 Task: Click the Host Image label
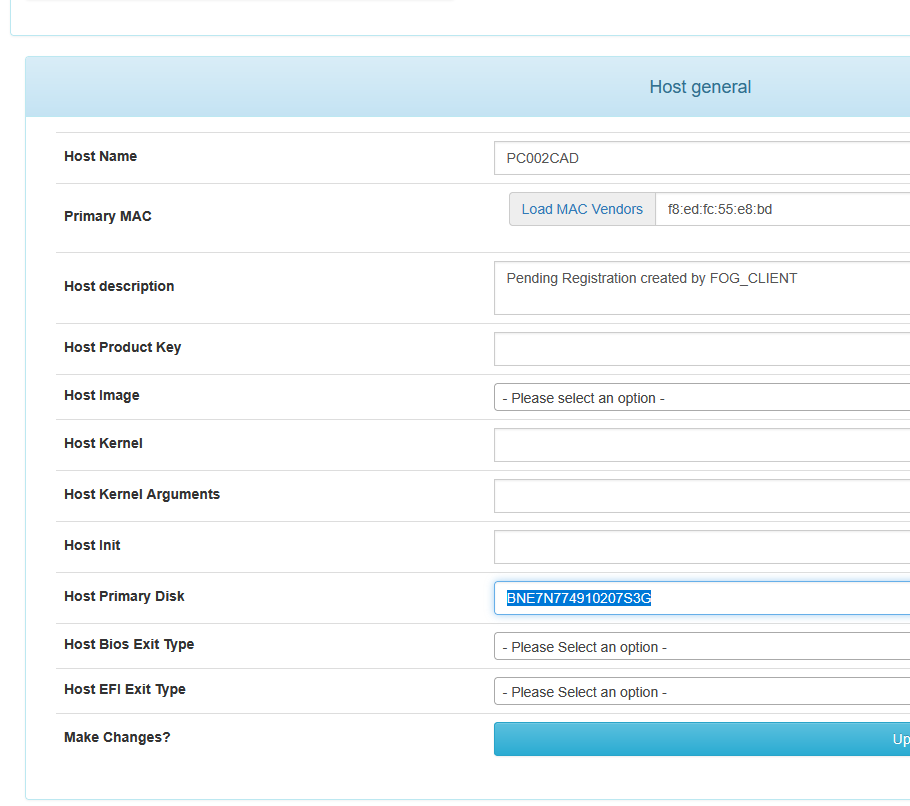tap(102, 395)
